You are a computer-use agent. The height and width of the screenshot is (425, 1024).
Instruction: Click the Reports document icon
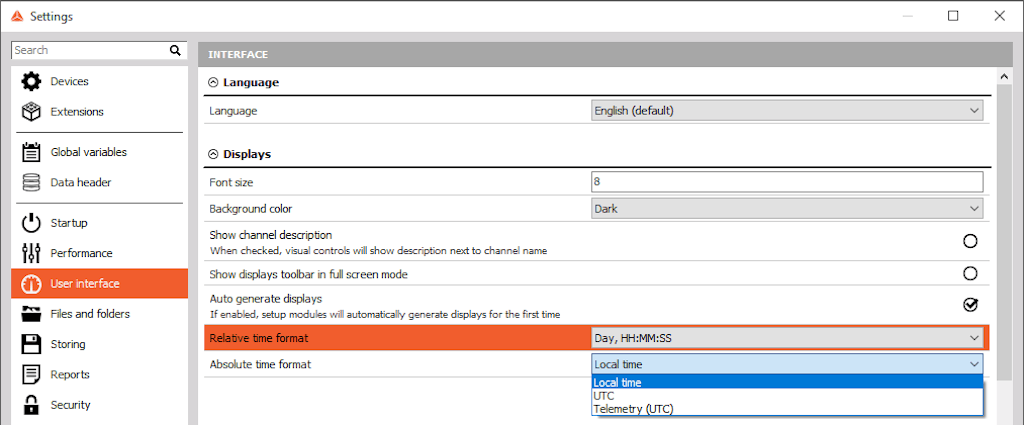point(31,375)
